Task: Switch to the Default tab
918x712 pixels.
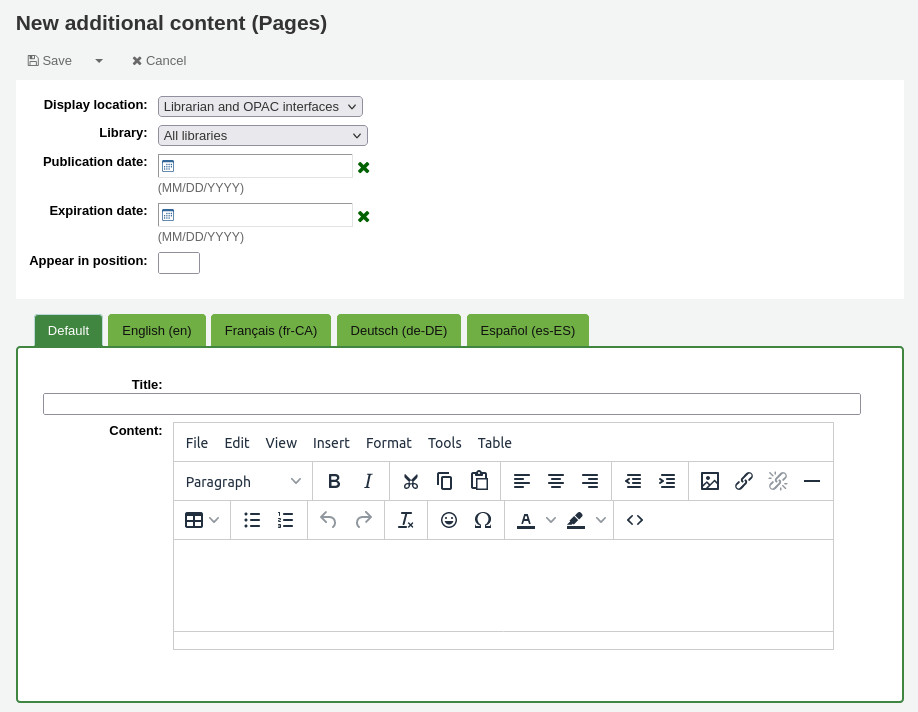Action: (x=68, y=331)
